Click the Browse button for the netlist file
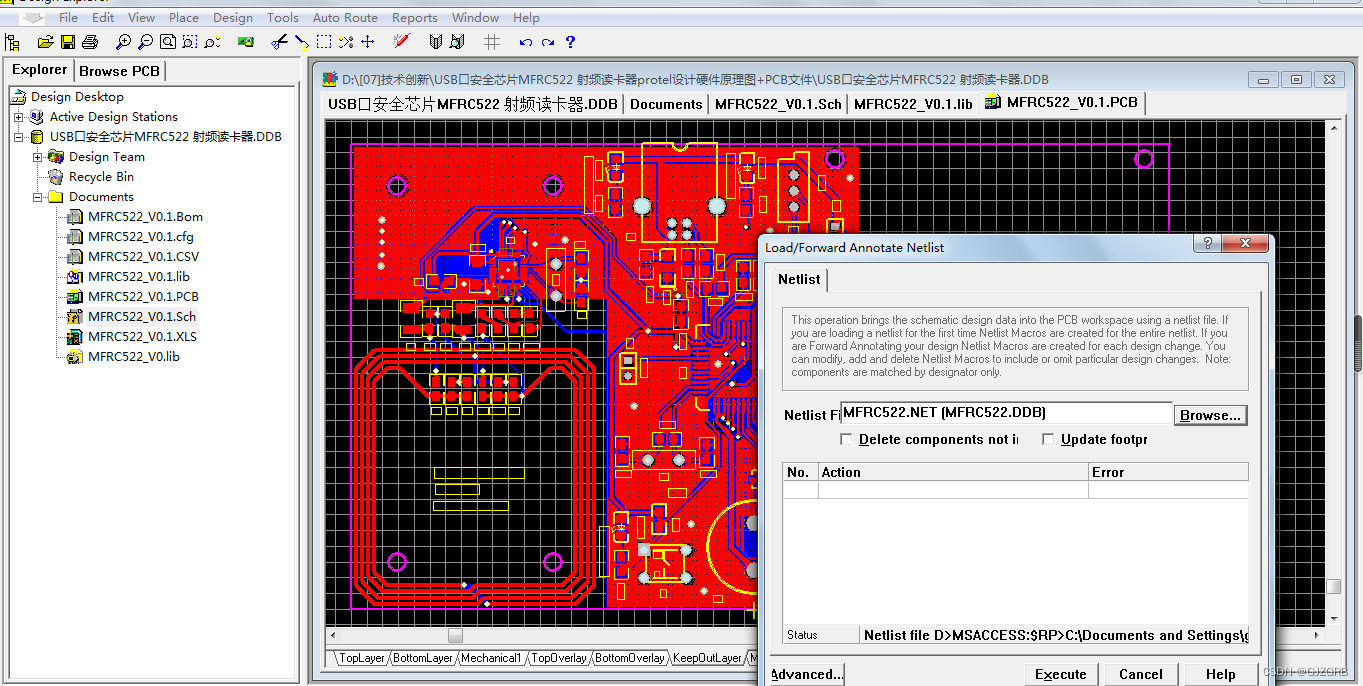Image resolution: width=1363 pixels, height=686 pixels. pos(1210,413)
